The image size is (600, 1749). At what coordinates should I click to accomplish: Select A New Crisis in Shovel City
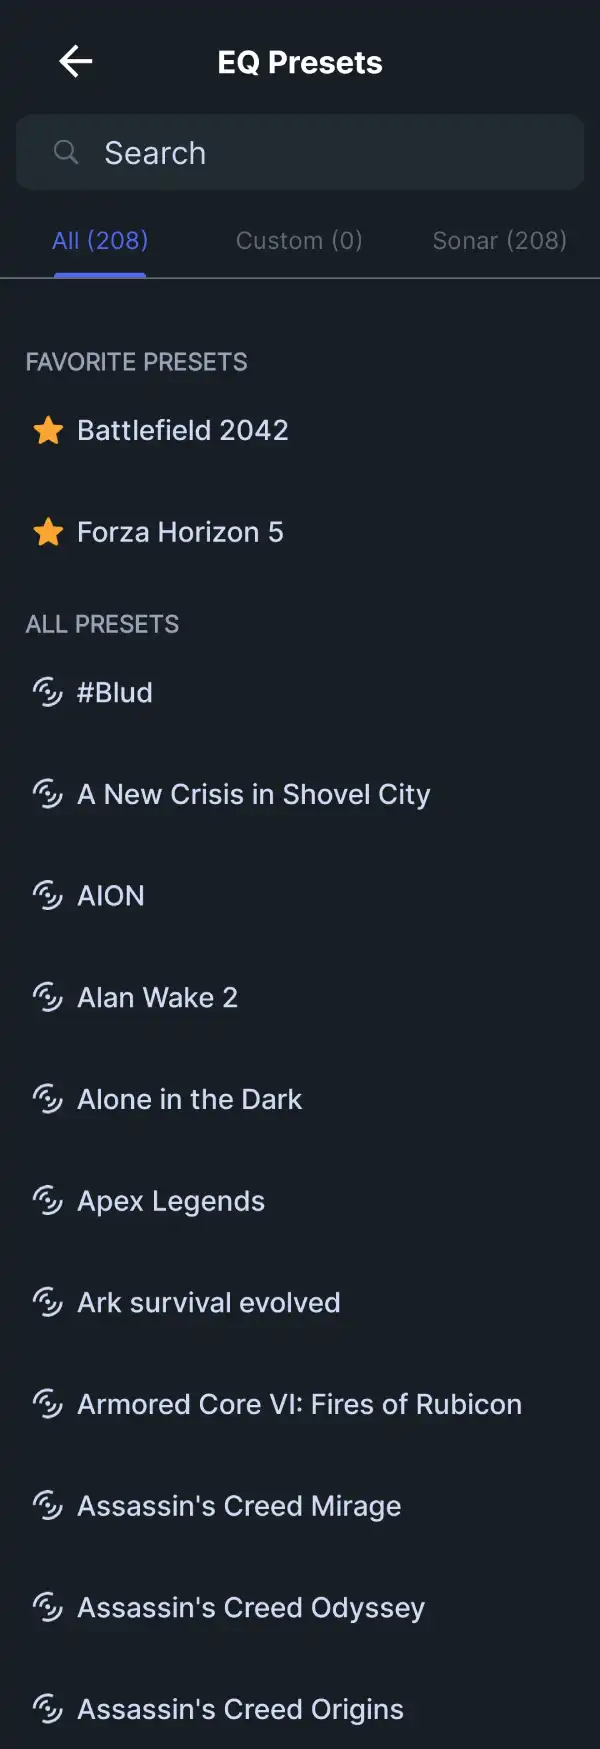pos(300,794)
